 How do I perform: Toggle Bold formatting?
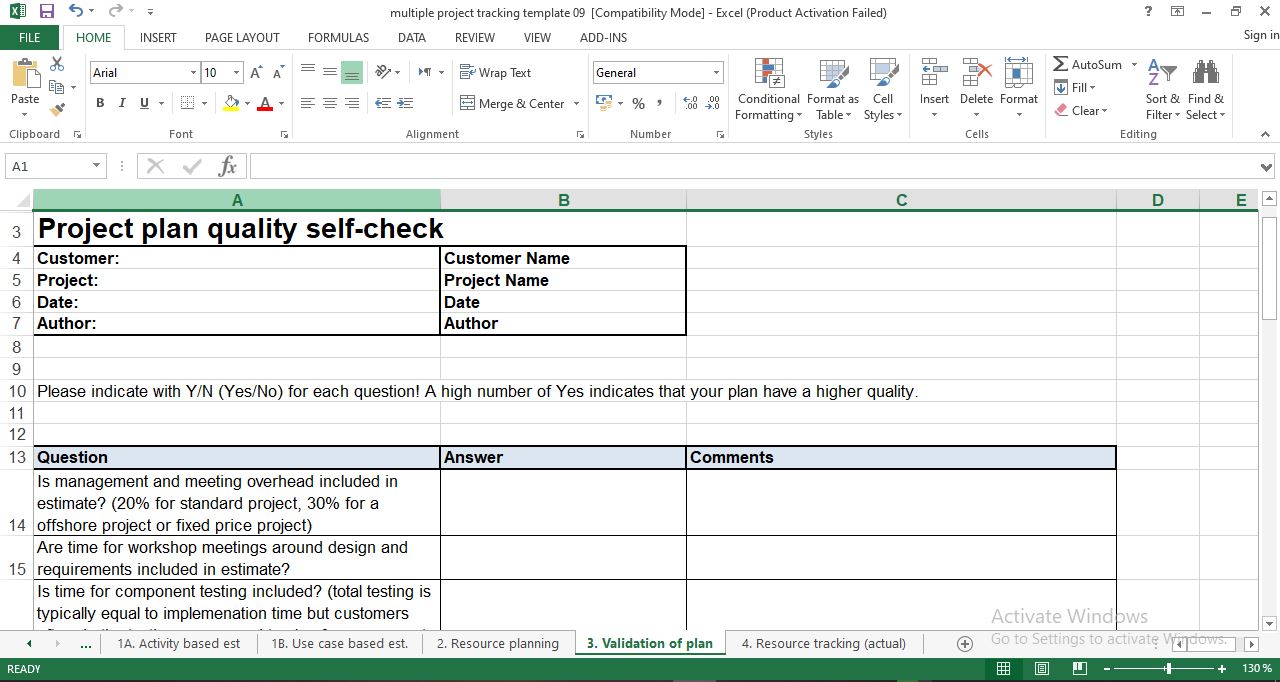pos(100,103)
